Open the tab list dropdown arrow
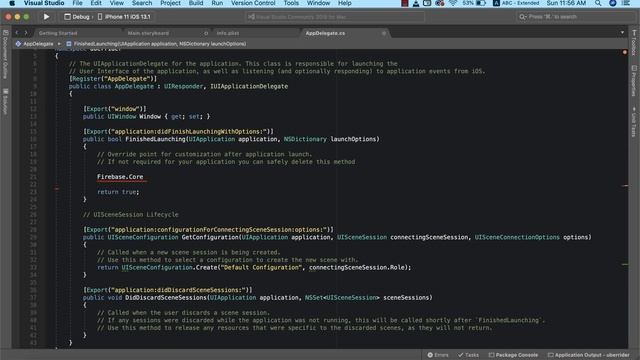Screen dimensions: 640x360 [622, 33]
